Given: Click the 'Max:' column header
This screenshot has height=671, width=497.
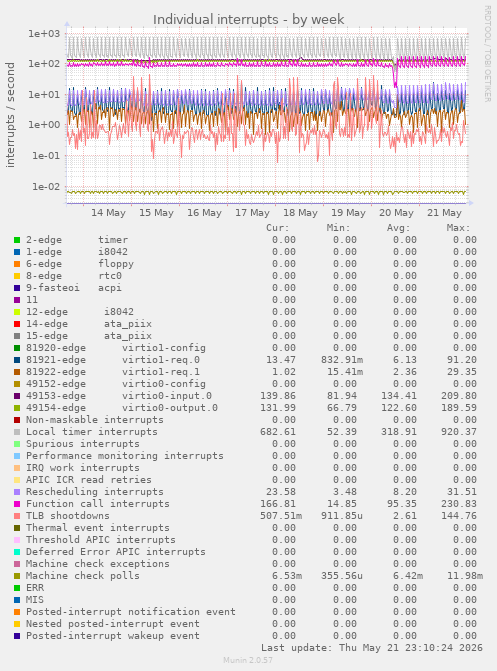Looking at the screenshot, I should 458,228.
